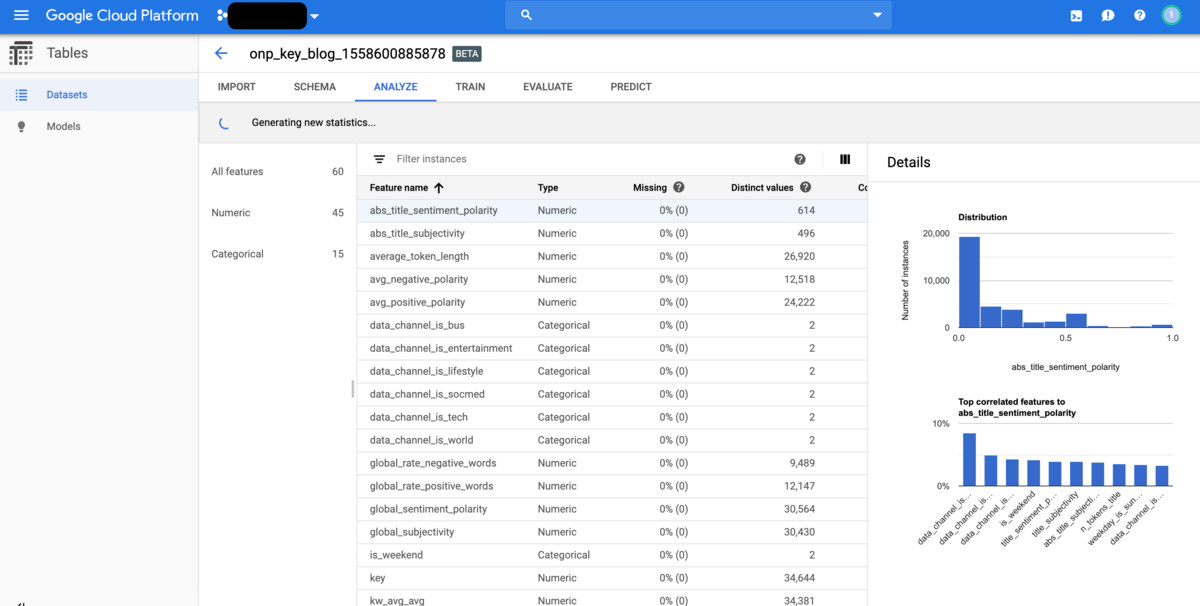Open the project dropdown arrow
The height and width of the screenshot is (606, 1200).
click(315, 17)
